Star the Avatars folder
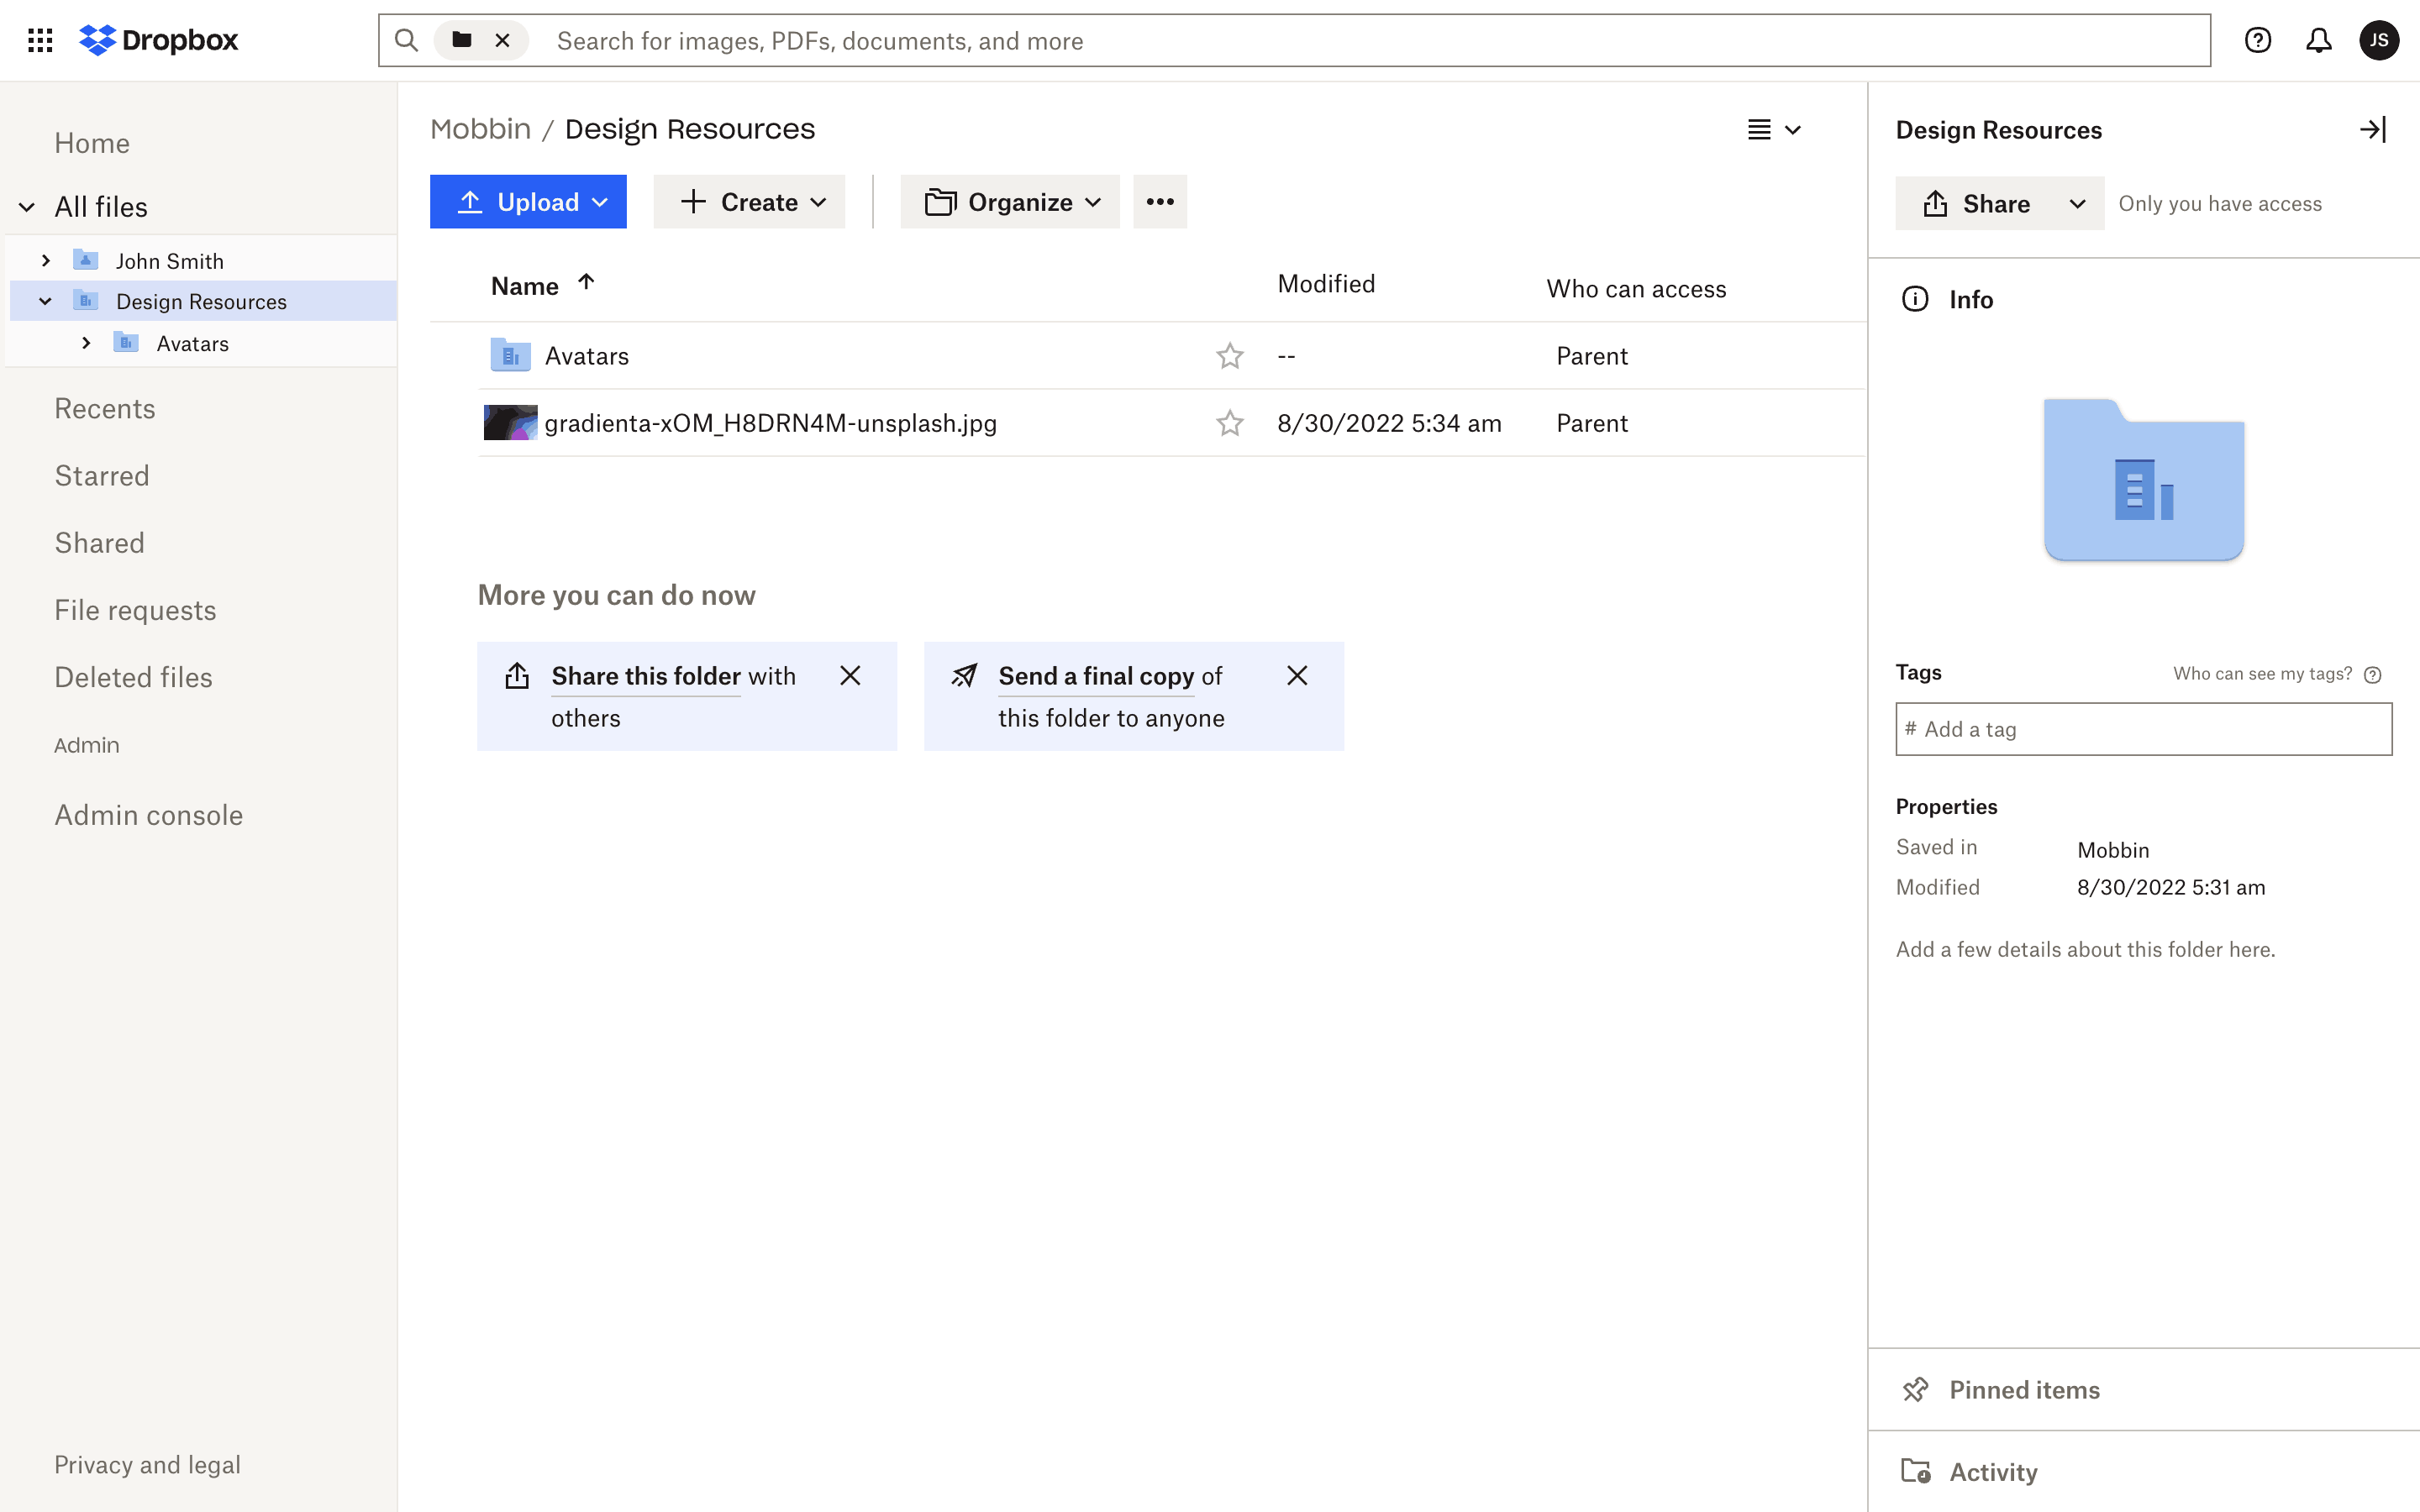 tap(1229, 356)
